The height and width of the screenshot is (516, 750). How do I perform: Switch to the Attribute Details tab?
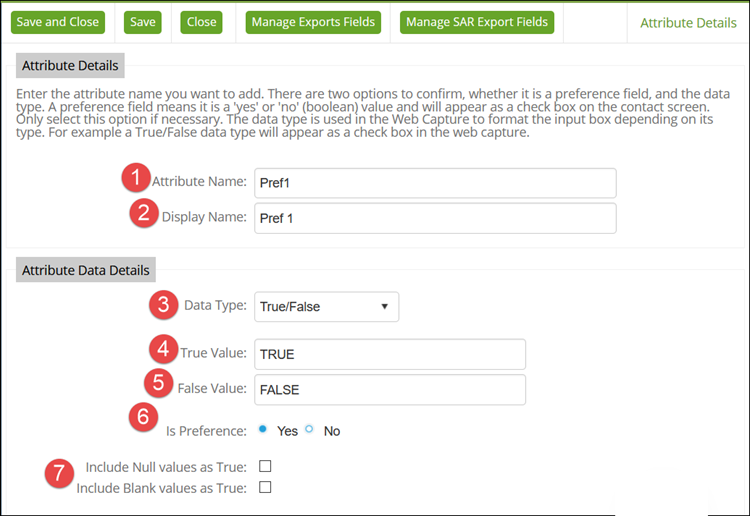688,23
